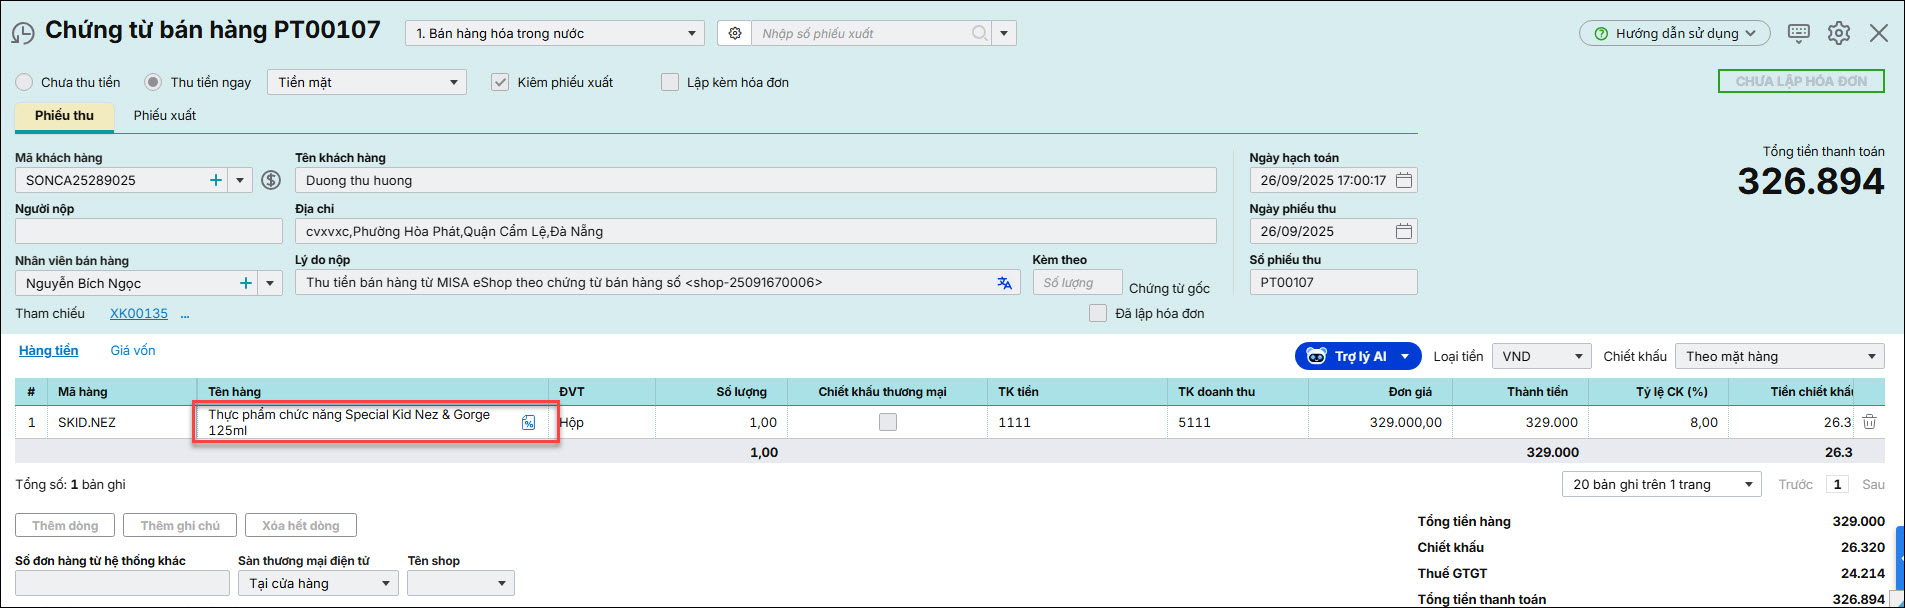Open reference link XK00135
Screen dimensions: 1905x608
click(x=139, y=313)
